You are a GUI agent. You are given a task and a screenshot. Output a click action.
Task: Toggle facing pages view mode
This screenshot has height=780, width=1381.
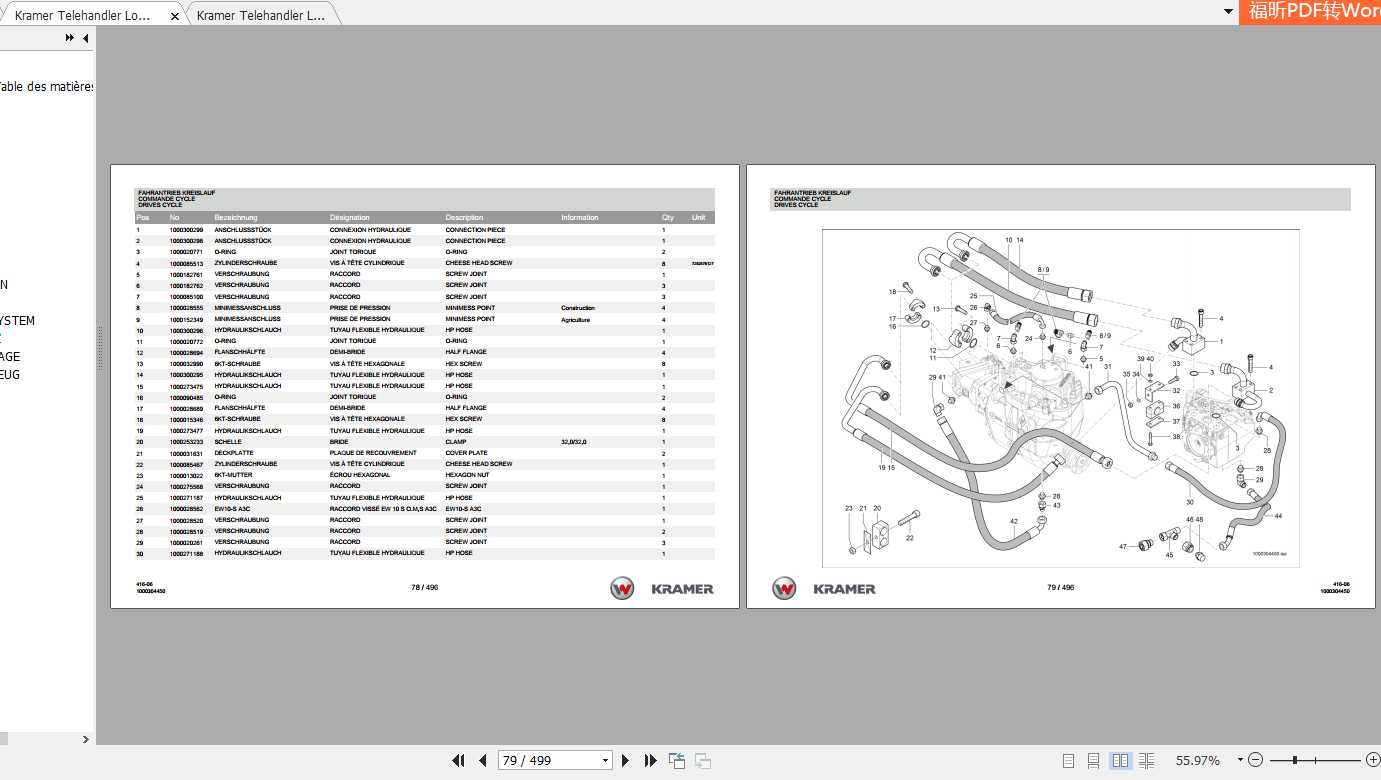pyautogui.click(x=1120, y=761)
